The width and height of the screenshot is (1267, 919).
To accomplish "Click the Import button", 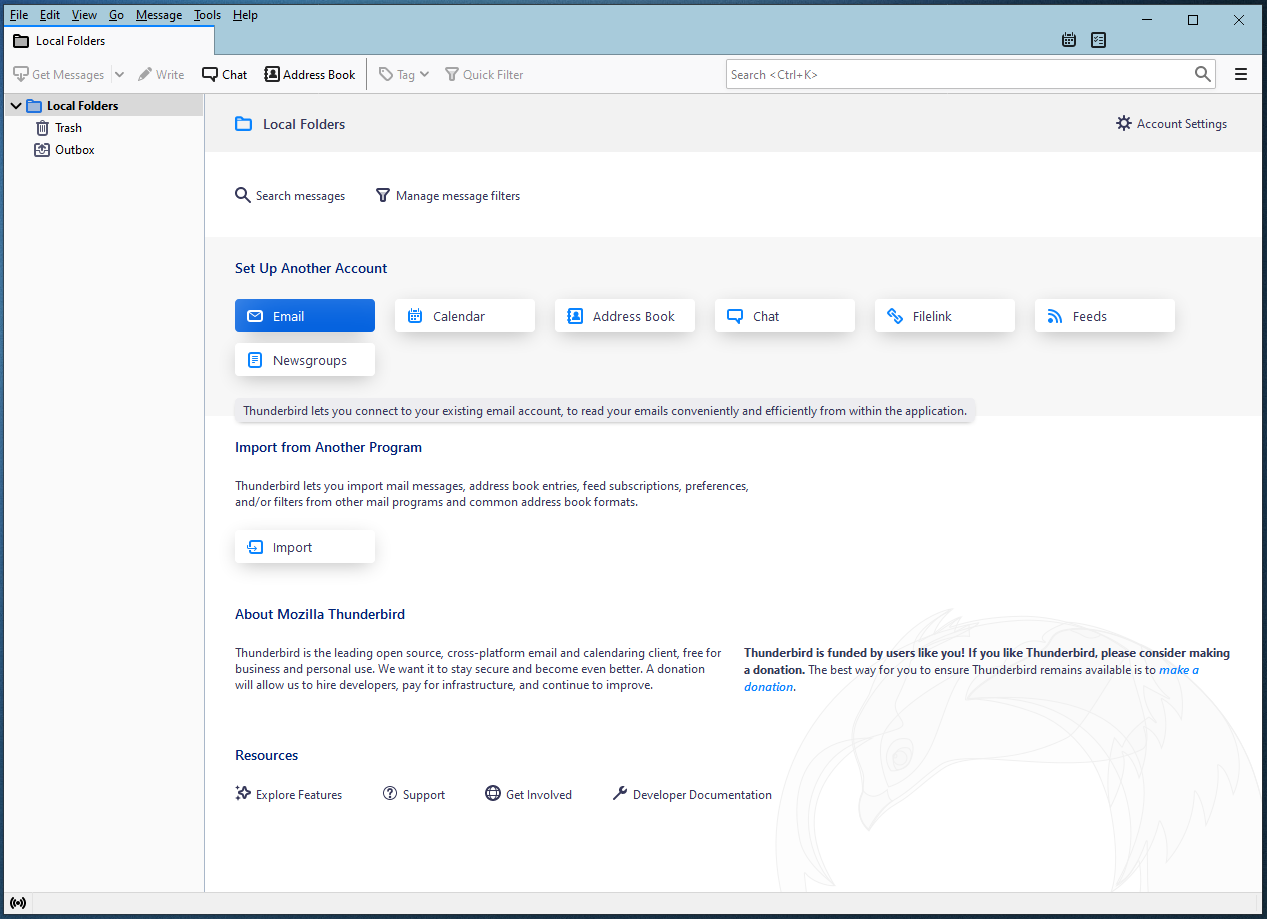I will pyautogui.click(x=304, y=547).
